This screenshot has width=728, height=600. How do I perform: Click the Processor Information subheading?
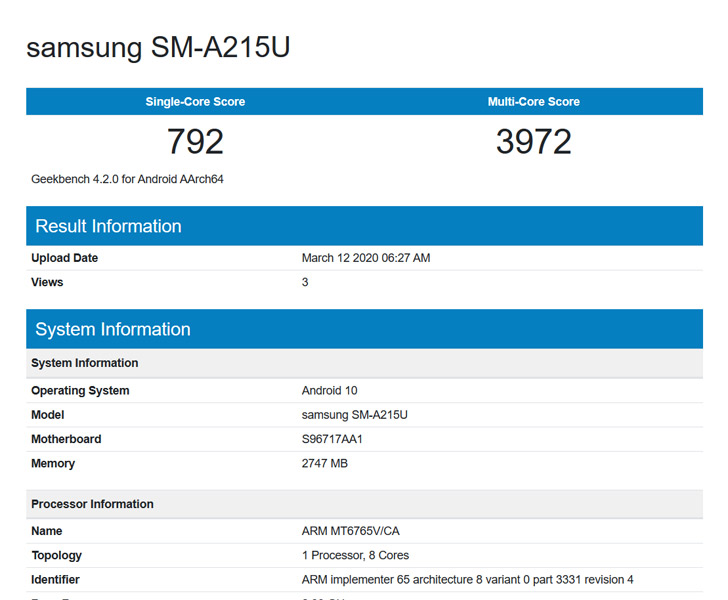click(92, 504)
